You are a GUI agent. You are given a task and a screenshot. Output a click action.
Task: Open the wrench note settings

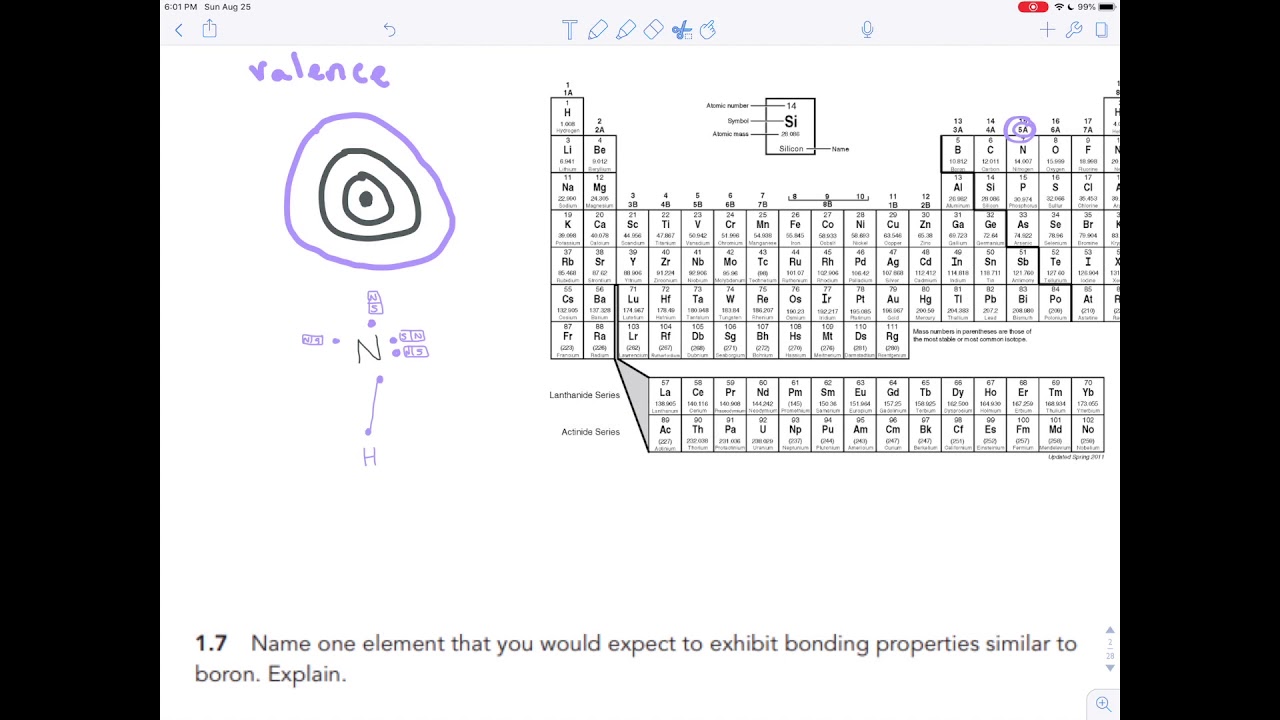click(1074, 30)
